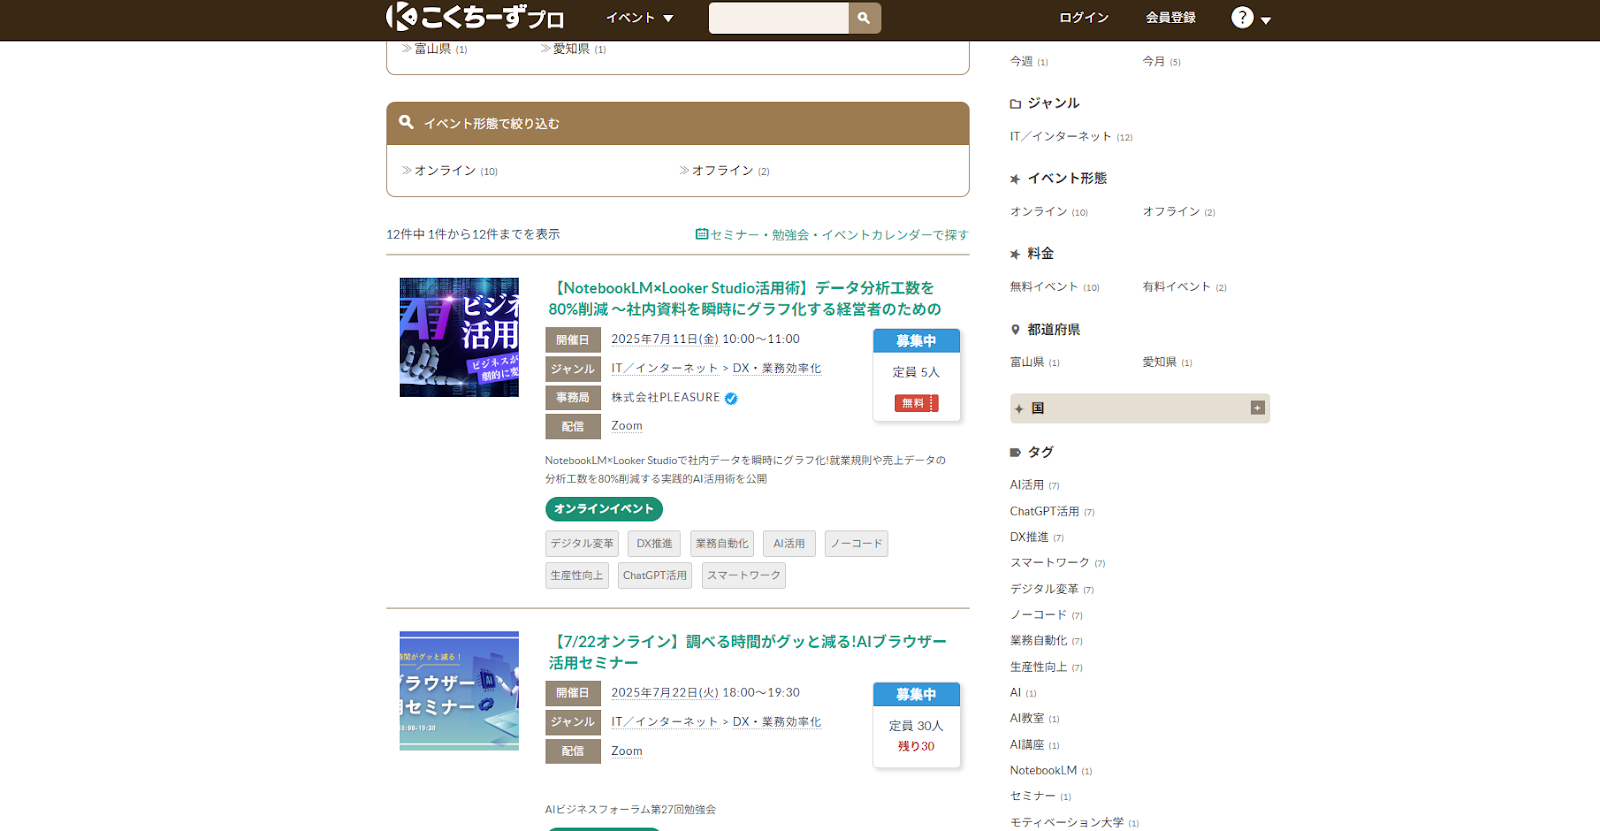Click the DX推進 tag in sidebar
This screenshot has width=1600, height=831.
[1029, 537]
